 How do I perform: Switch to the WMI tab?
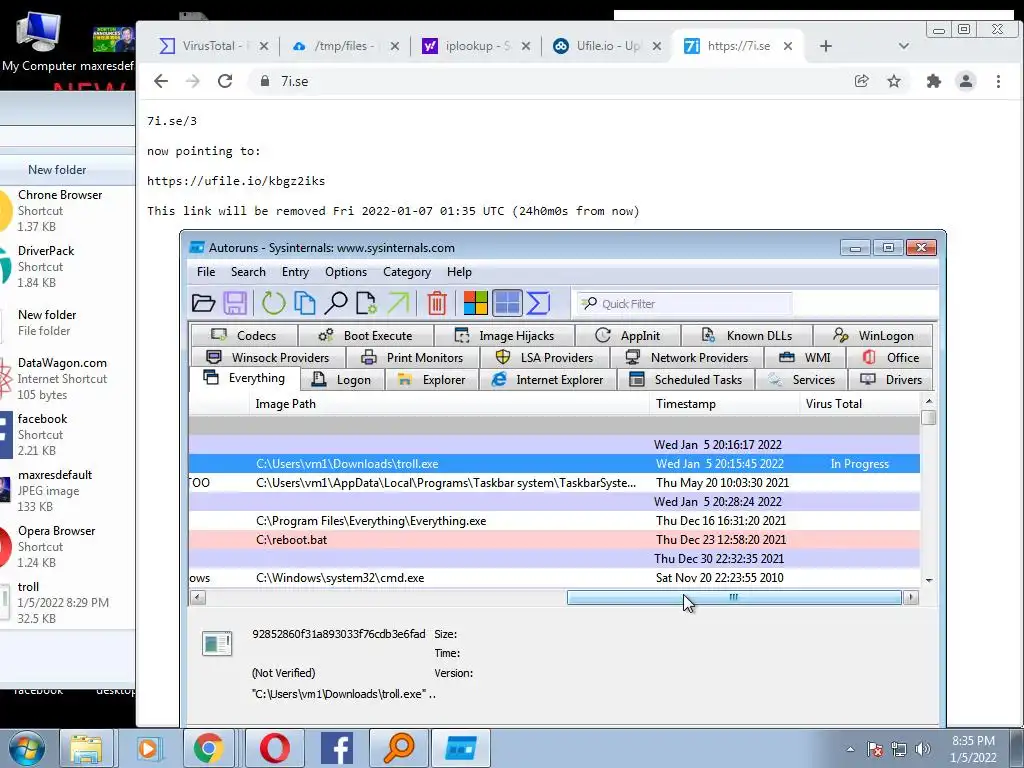pyautogui.click(x=805, y=358)
